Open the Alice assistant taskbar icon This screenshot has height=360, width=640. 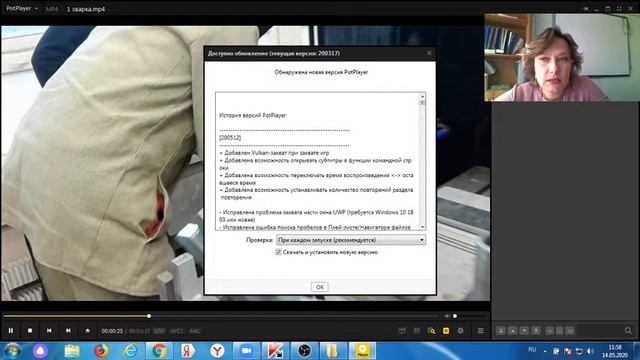click(40, 351)
